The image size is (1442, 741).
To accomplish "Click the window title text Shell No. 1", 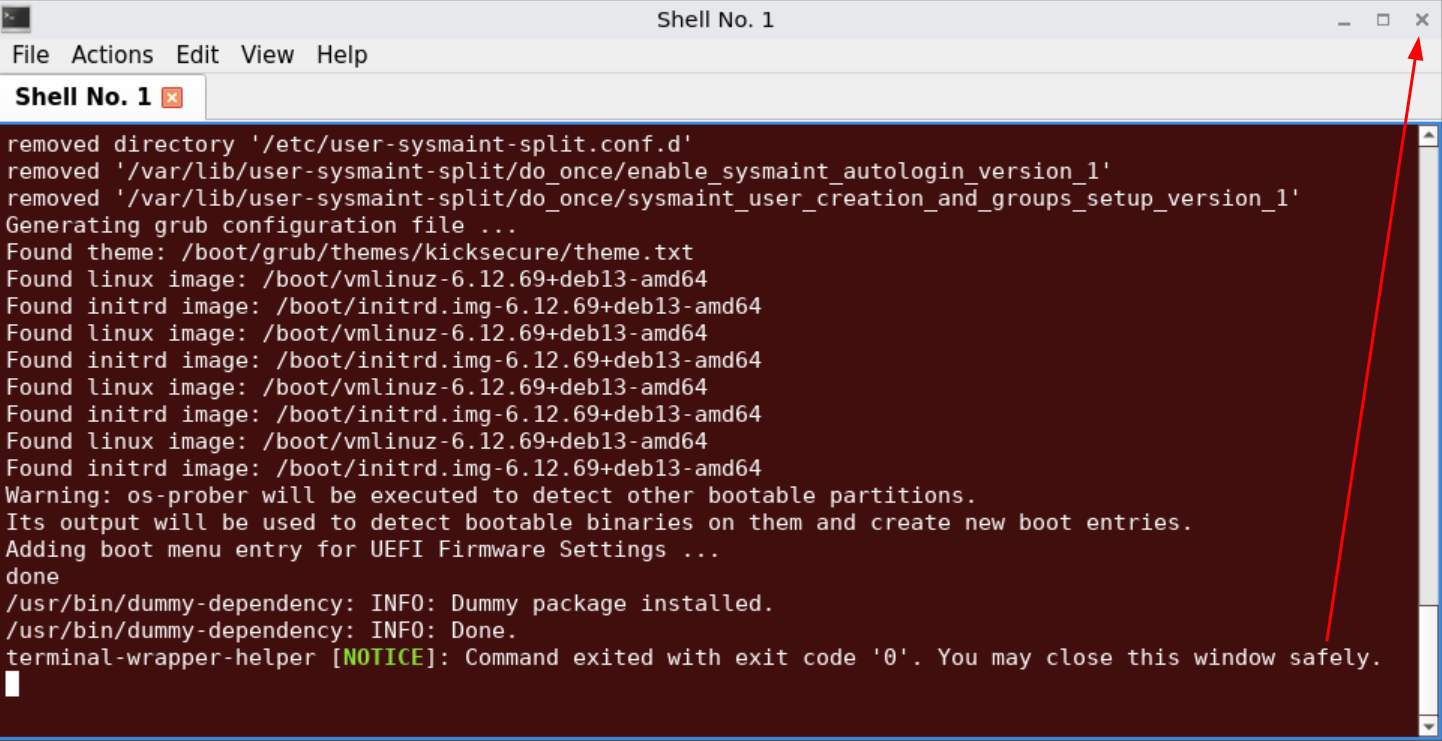I will click(715, 20).
